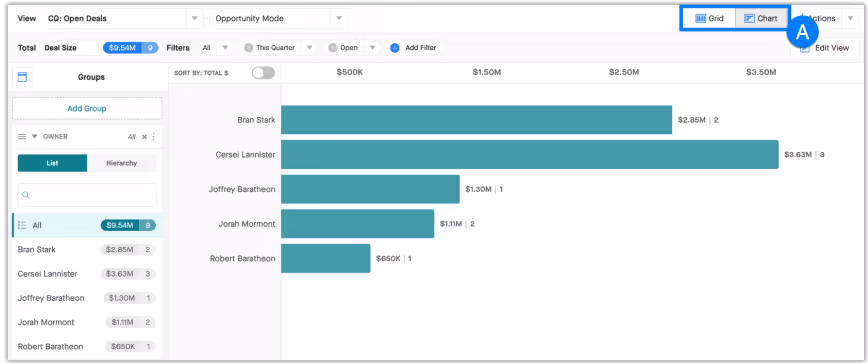Click the Add Filter link
The image size is (868, 363).
[x=421, y=48]
